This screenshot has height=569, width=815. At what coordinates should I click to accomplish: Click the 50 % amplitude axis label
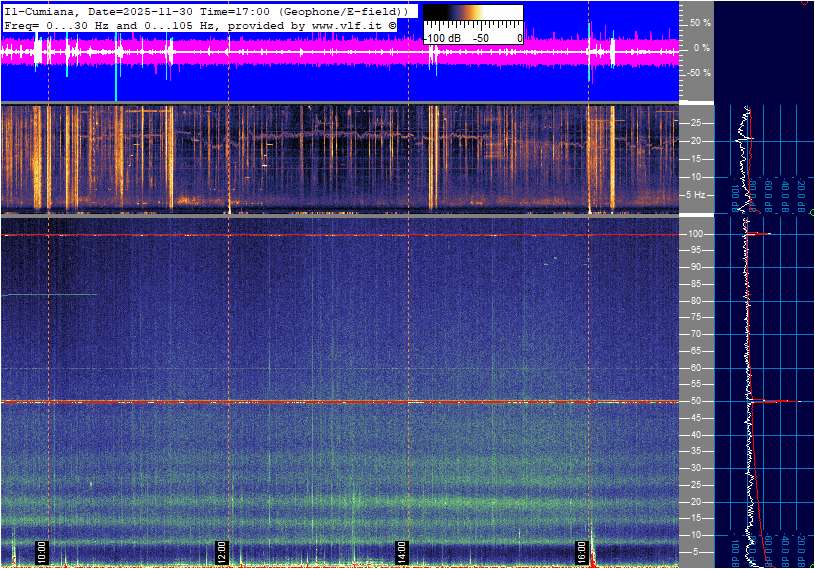(x=699, y=22)
